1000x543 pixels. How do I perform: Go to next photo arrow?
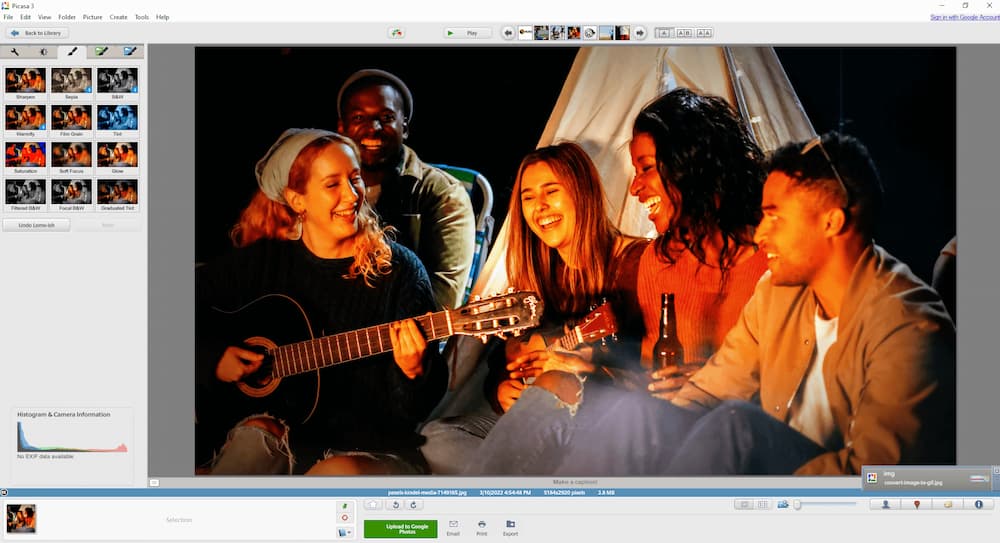[x=640, y=33]
